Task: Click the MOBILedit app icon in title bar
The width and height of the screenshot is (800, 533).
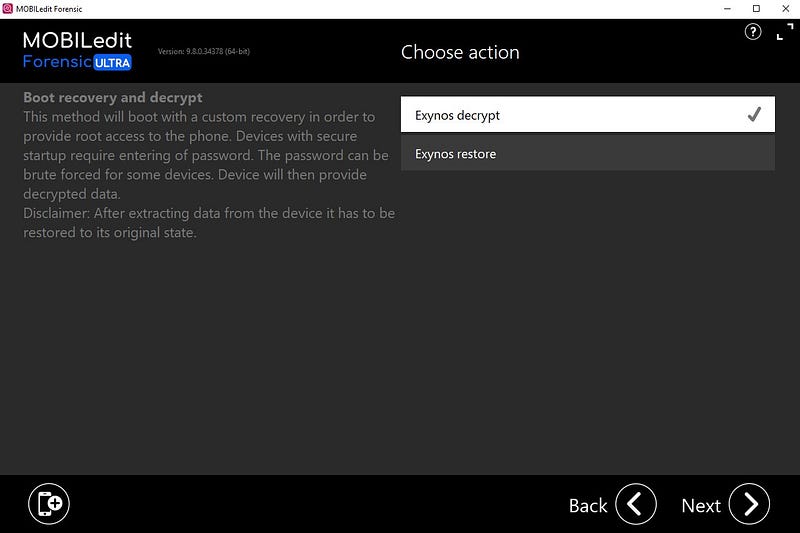Action: [x=7, y=9]
